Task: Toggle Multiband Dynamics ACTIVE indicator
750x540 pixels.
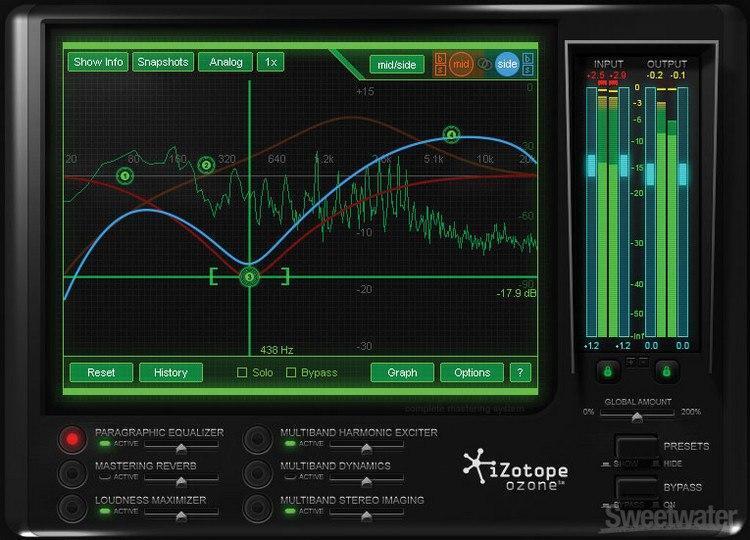Action: tap(290, 477)
